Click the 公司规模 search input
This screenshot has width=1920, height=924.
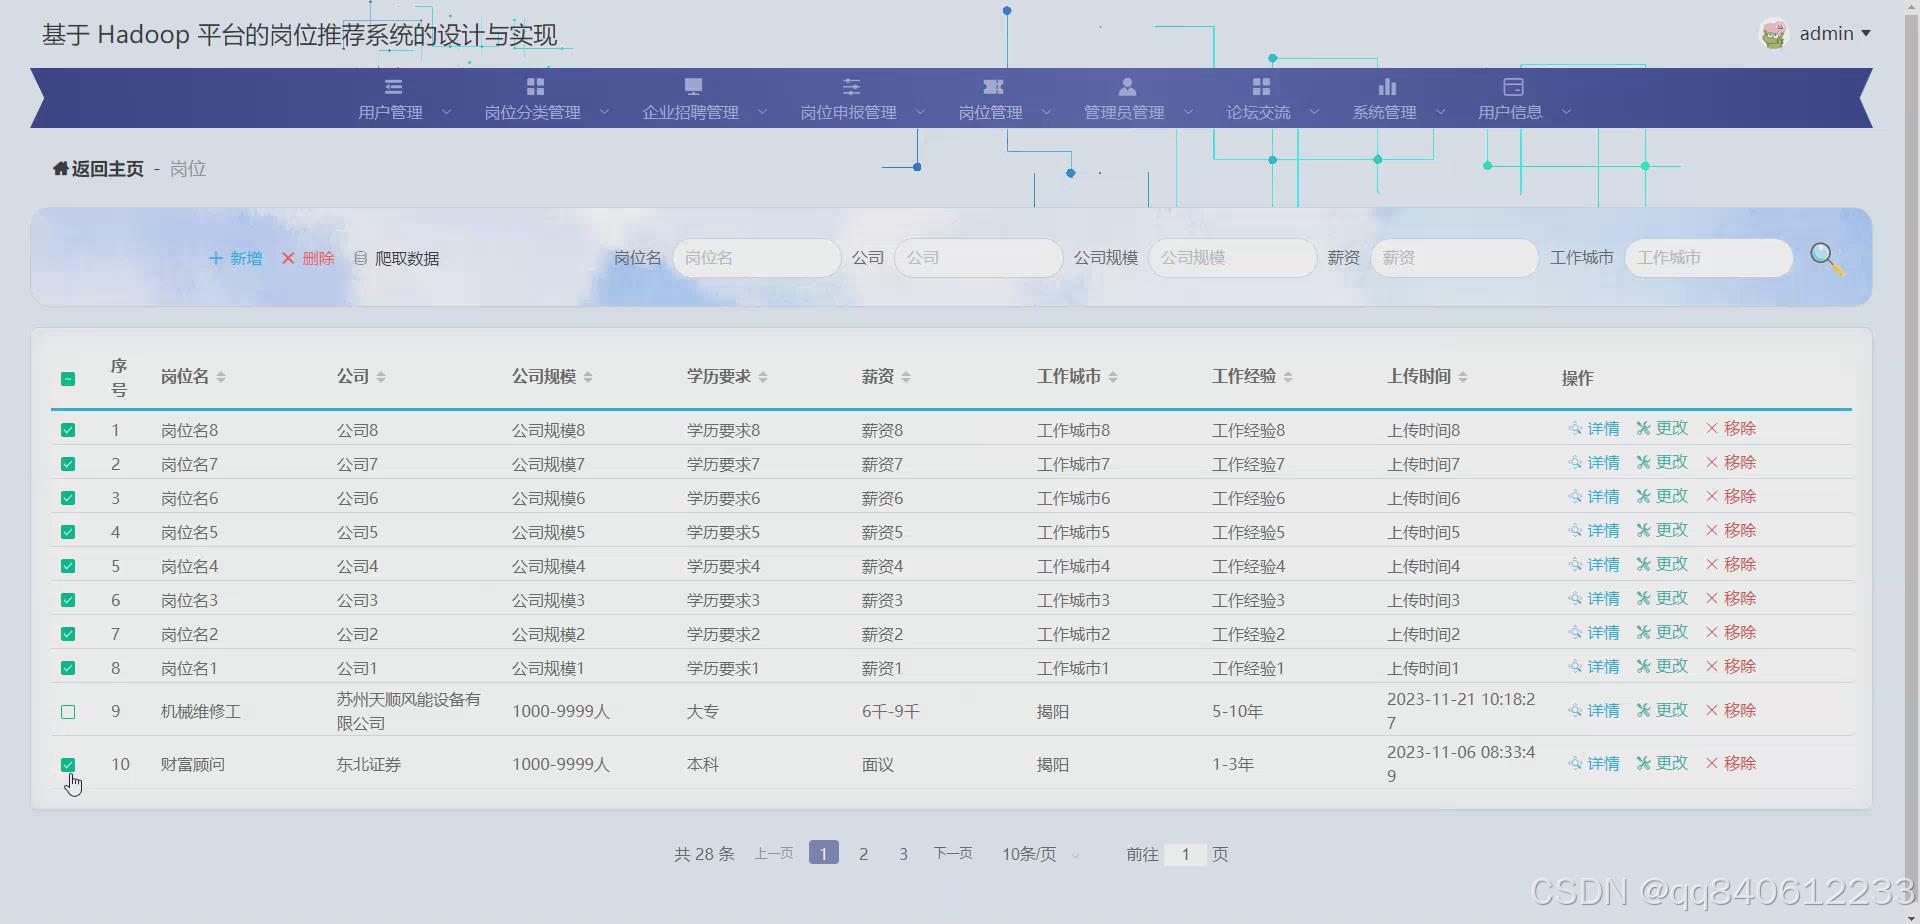1233,258
